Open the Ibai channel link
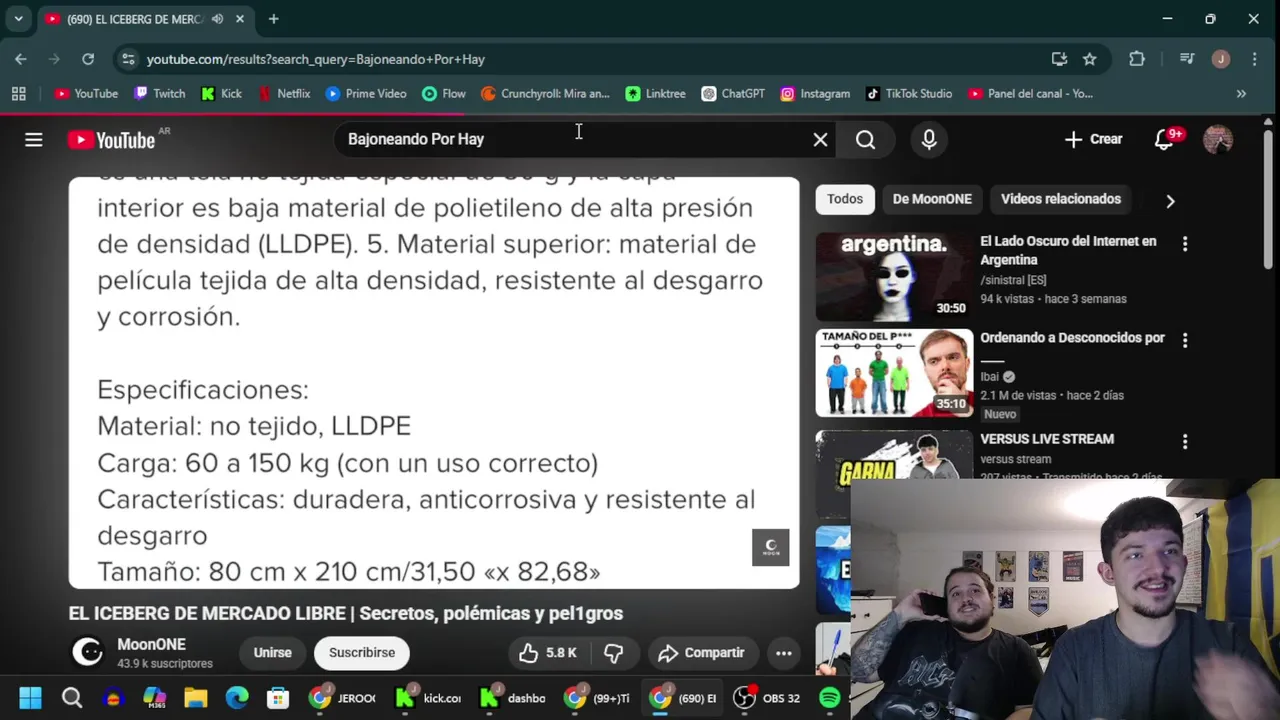Screen dimensions: 1280x720 coord(989,377)
